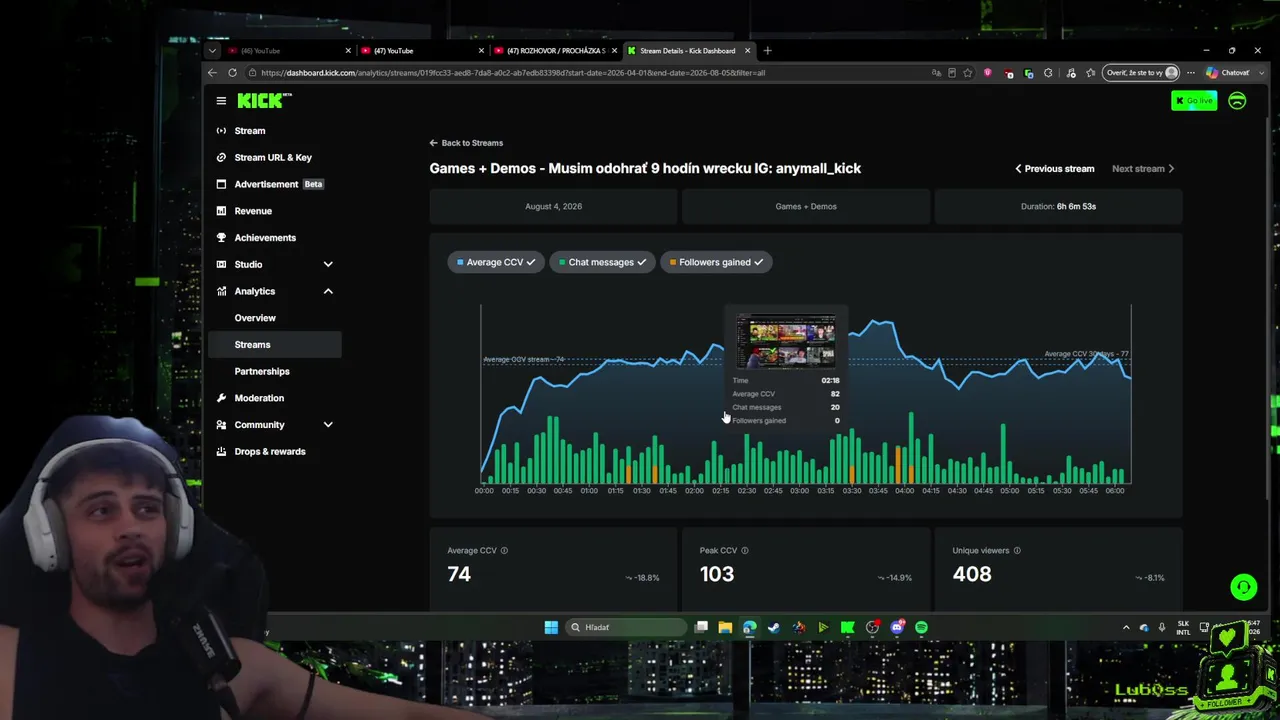1280x720 pixels.
Task: Click the Games + Demos category card
Action: (806, 207)
